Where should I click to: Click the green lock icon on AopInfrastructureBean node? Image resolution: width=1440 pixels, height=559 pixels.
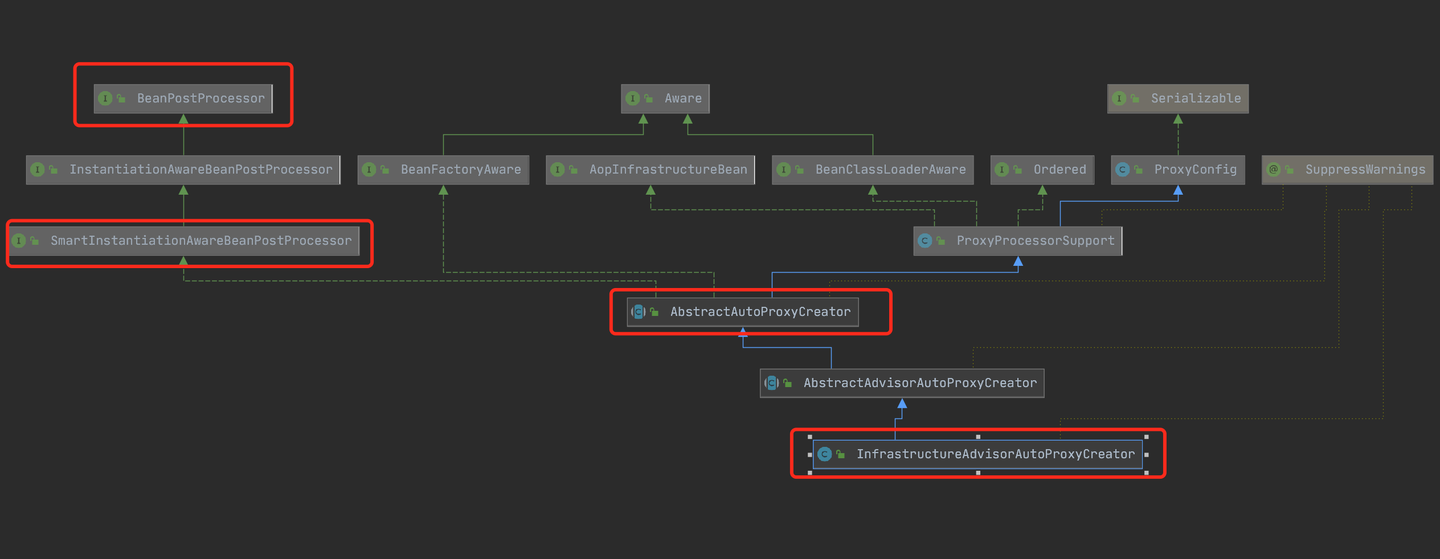tap(574, 169)
